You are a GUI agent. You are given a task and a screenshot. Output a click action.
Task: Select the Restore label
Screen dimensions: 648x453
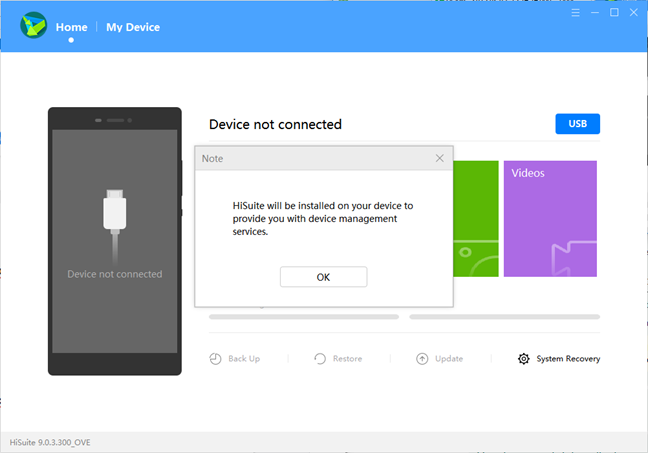click(x=348, y=359)
